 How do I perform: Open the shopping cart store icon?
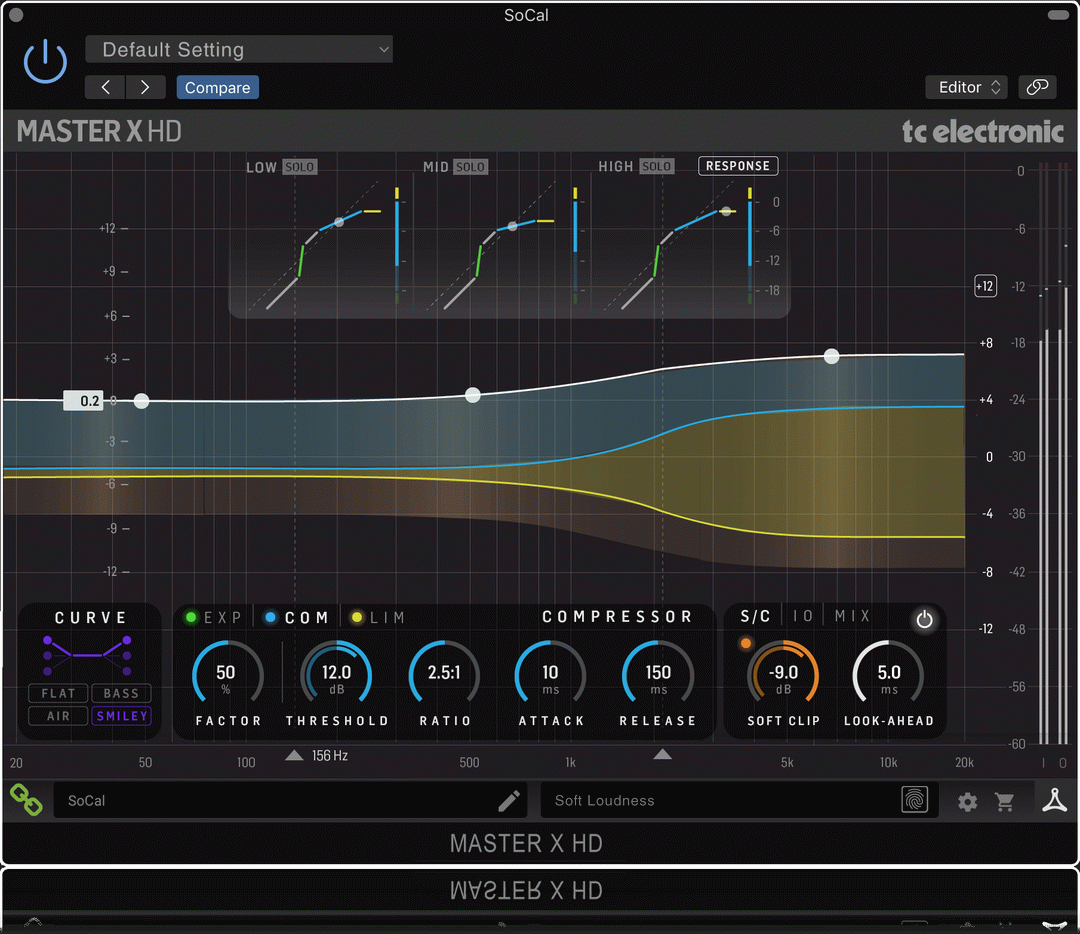pos(1005,801)
